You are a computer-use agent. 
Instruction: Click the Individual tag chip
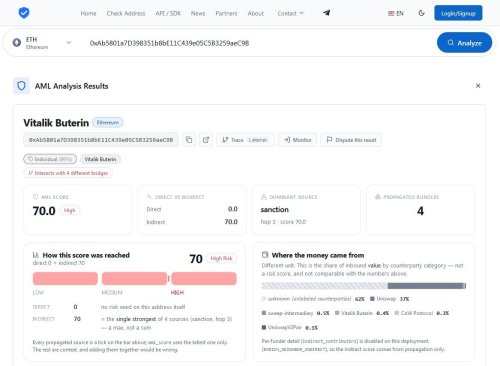click(x=50, y=159)
